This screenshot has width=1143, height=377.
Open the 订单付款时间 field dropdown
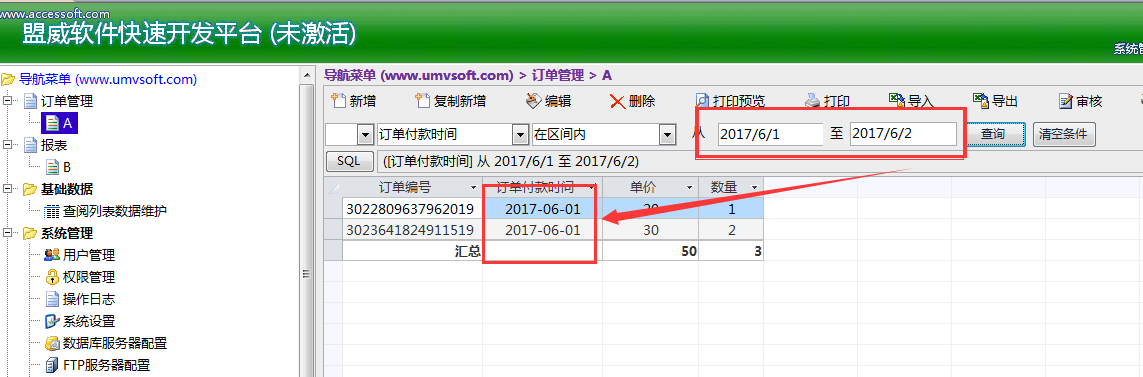(520, 134)
